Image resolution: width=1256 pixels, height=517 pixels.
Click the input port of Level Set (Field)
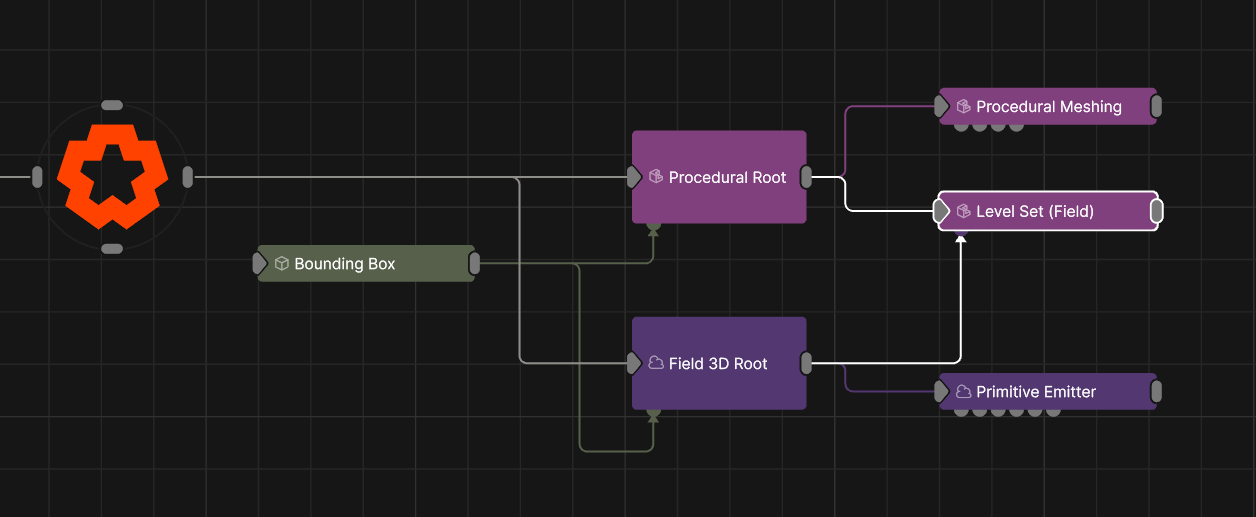pyautogui.click(x=941, y=211)
